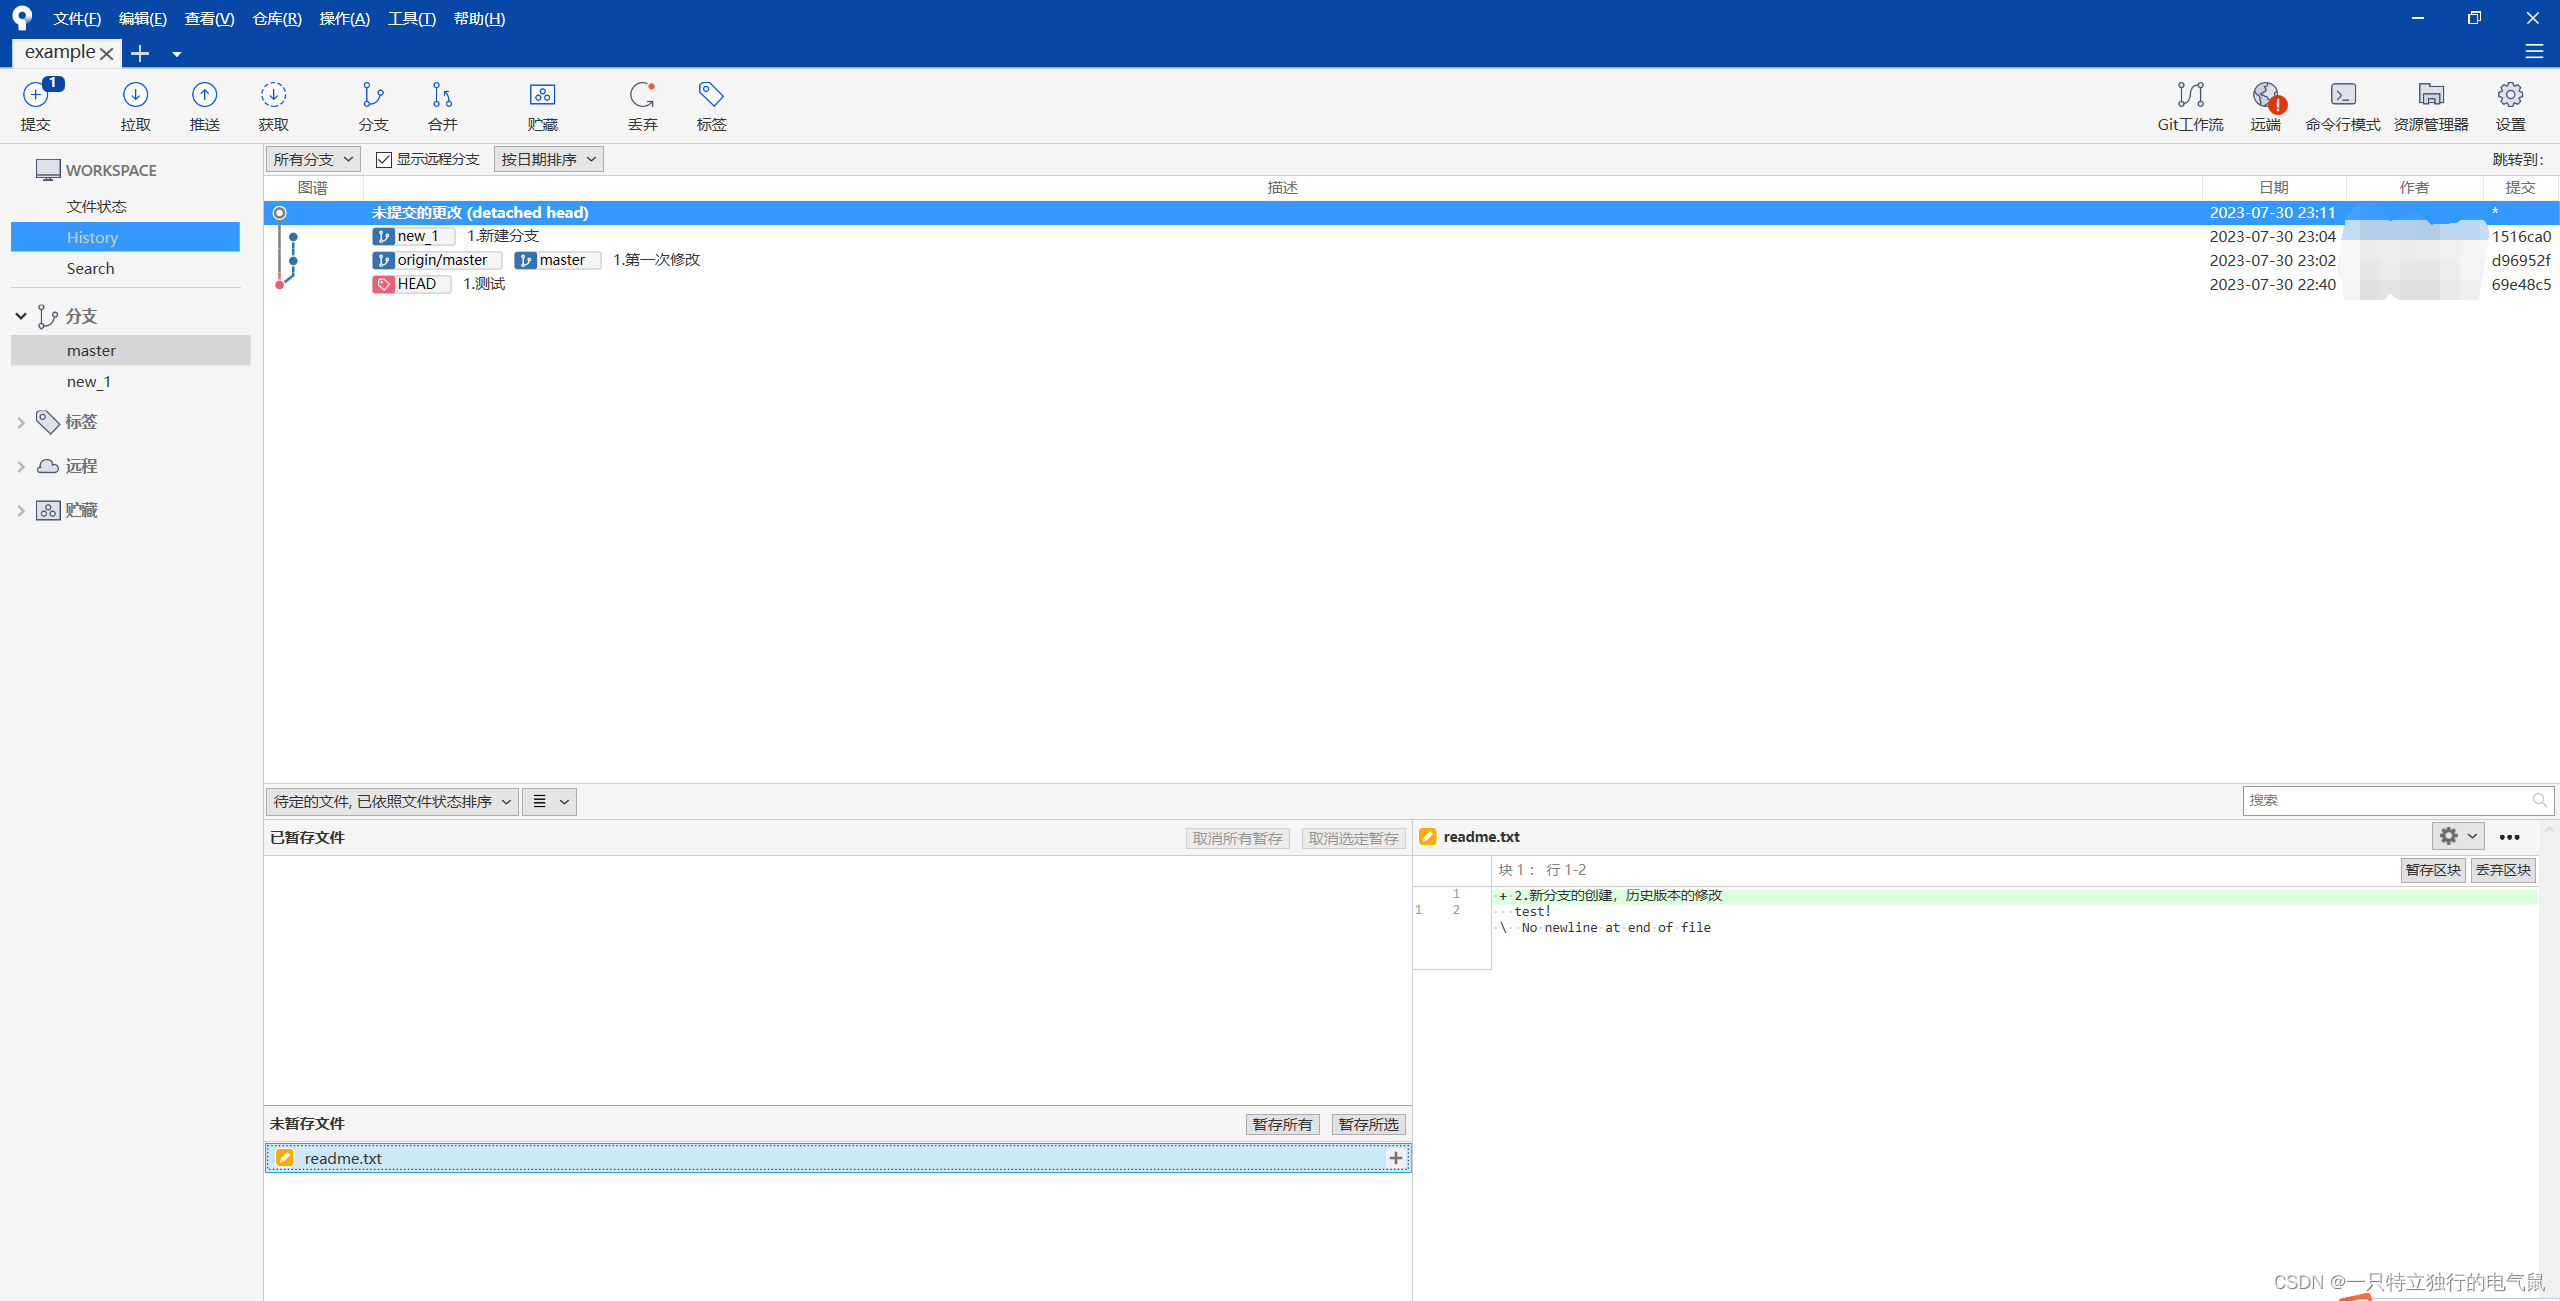Image resolution: width=2560 pixels, height=1301 pixels.
Task: Select readme.txt in 未暂存文件 list
Action: (838, 1157)
